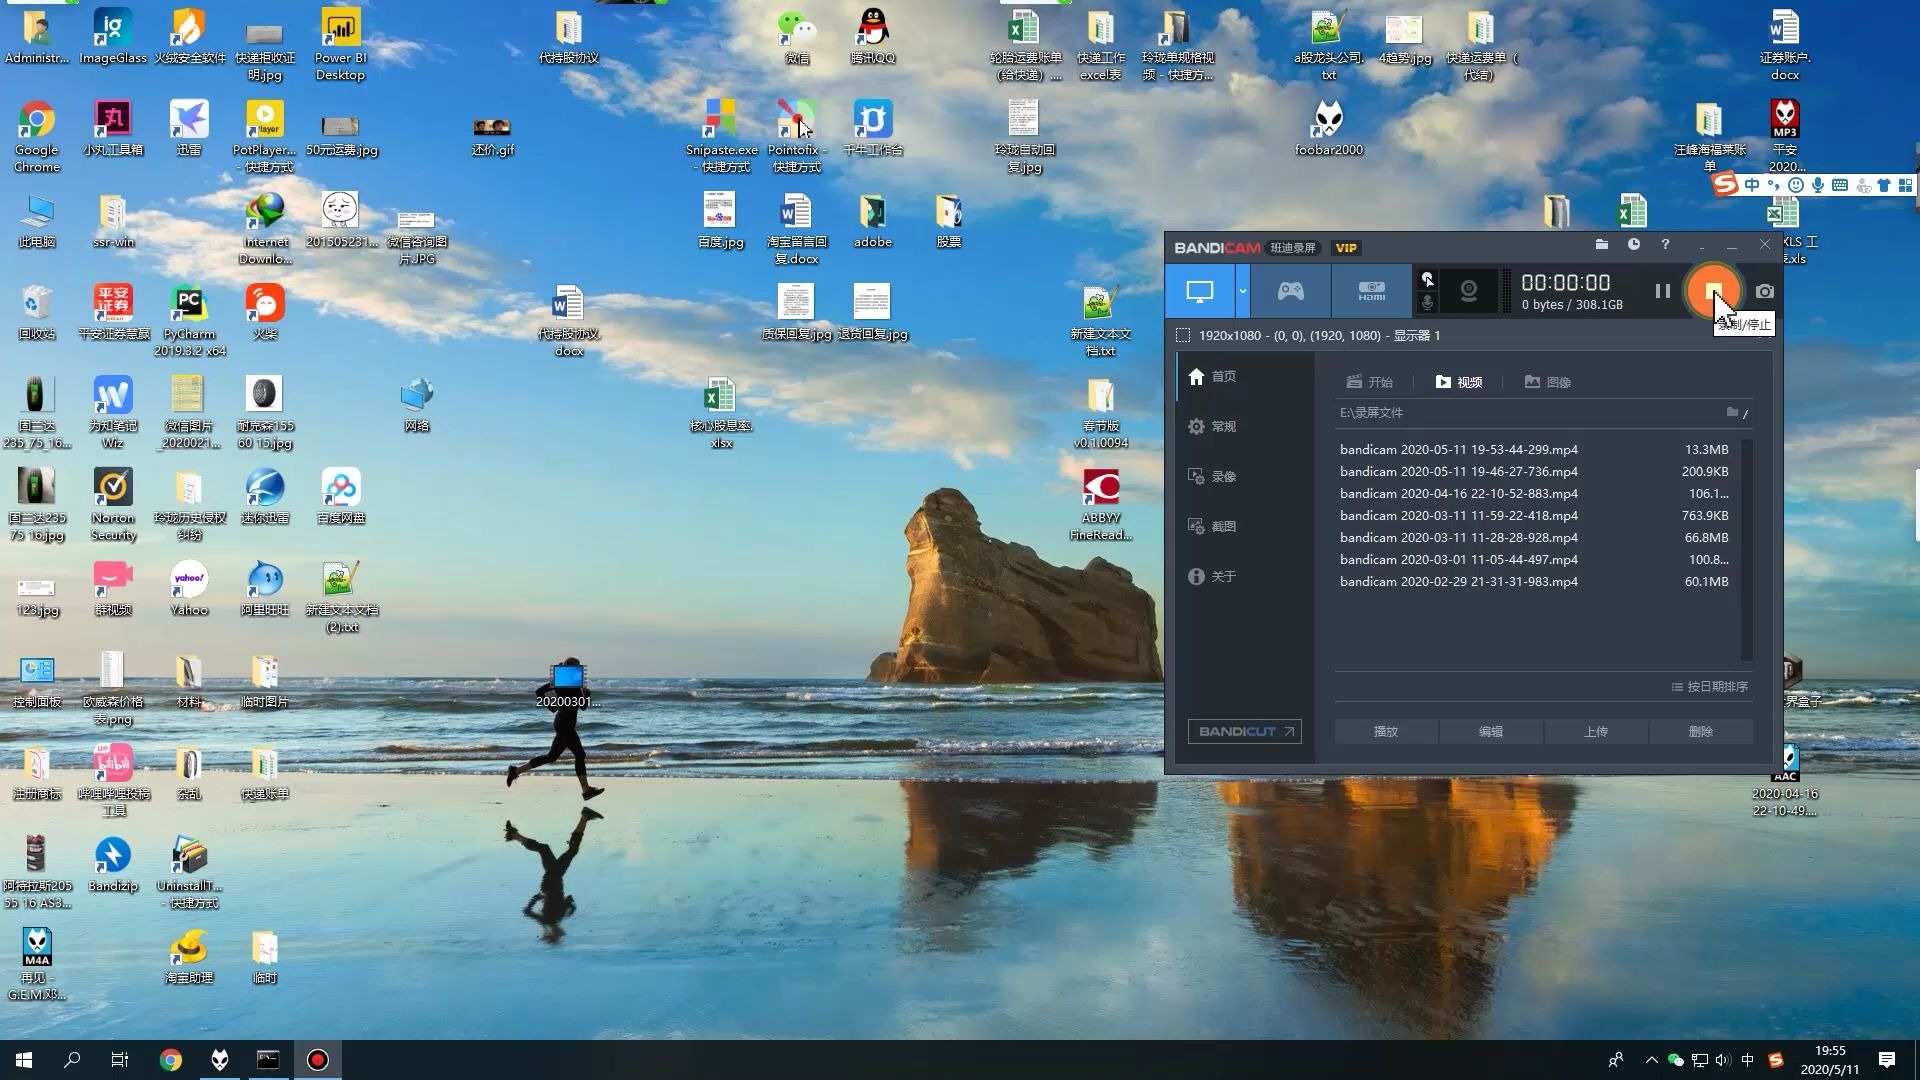Open Power BI Desktop shortcut

tap(341, 45)
